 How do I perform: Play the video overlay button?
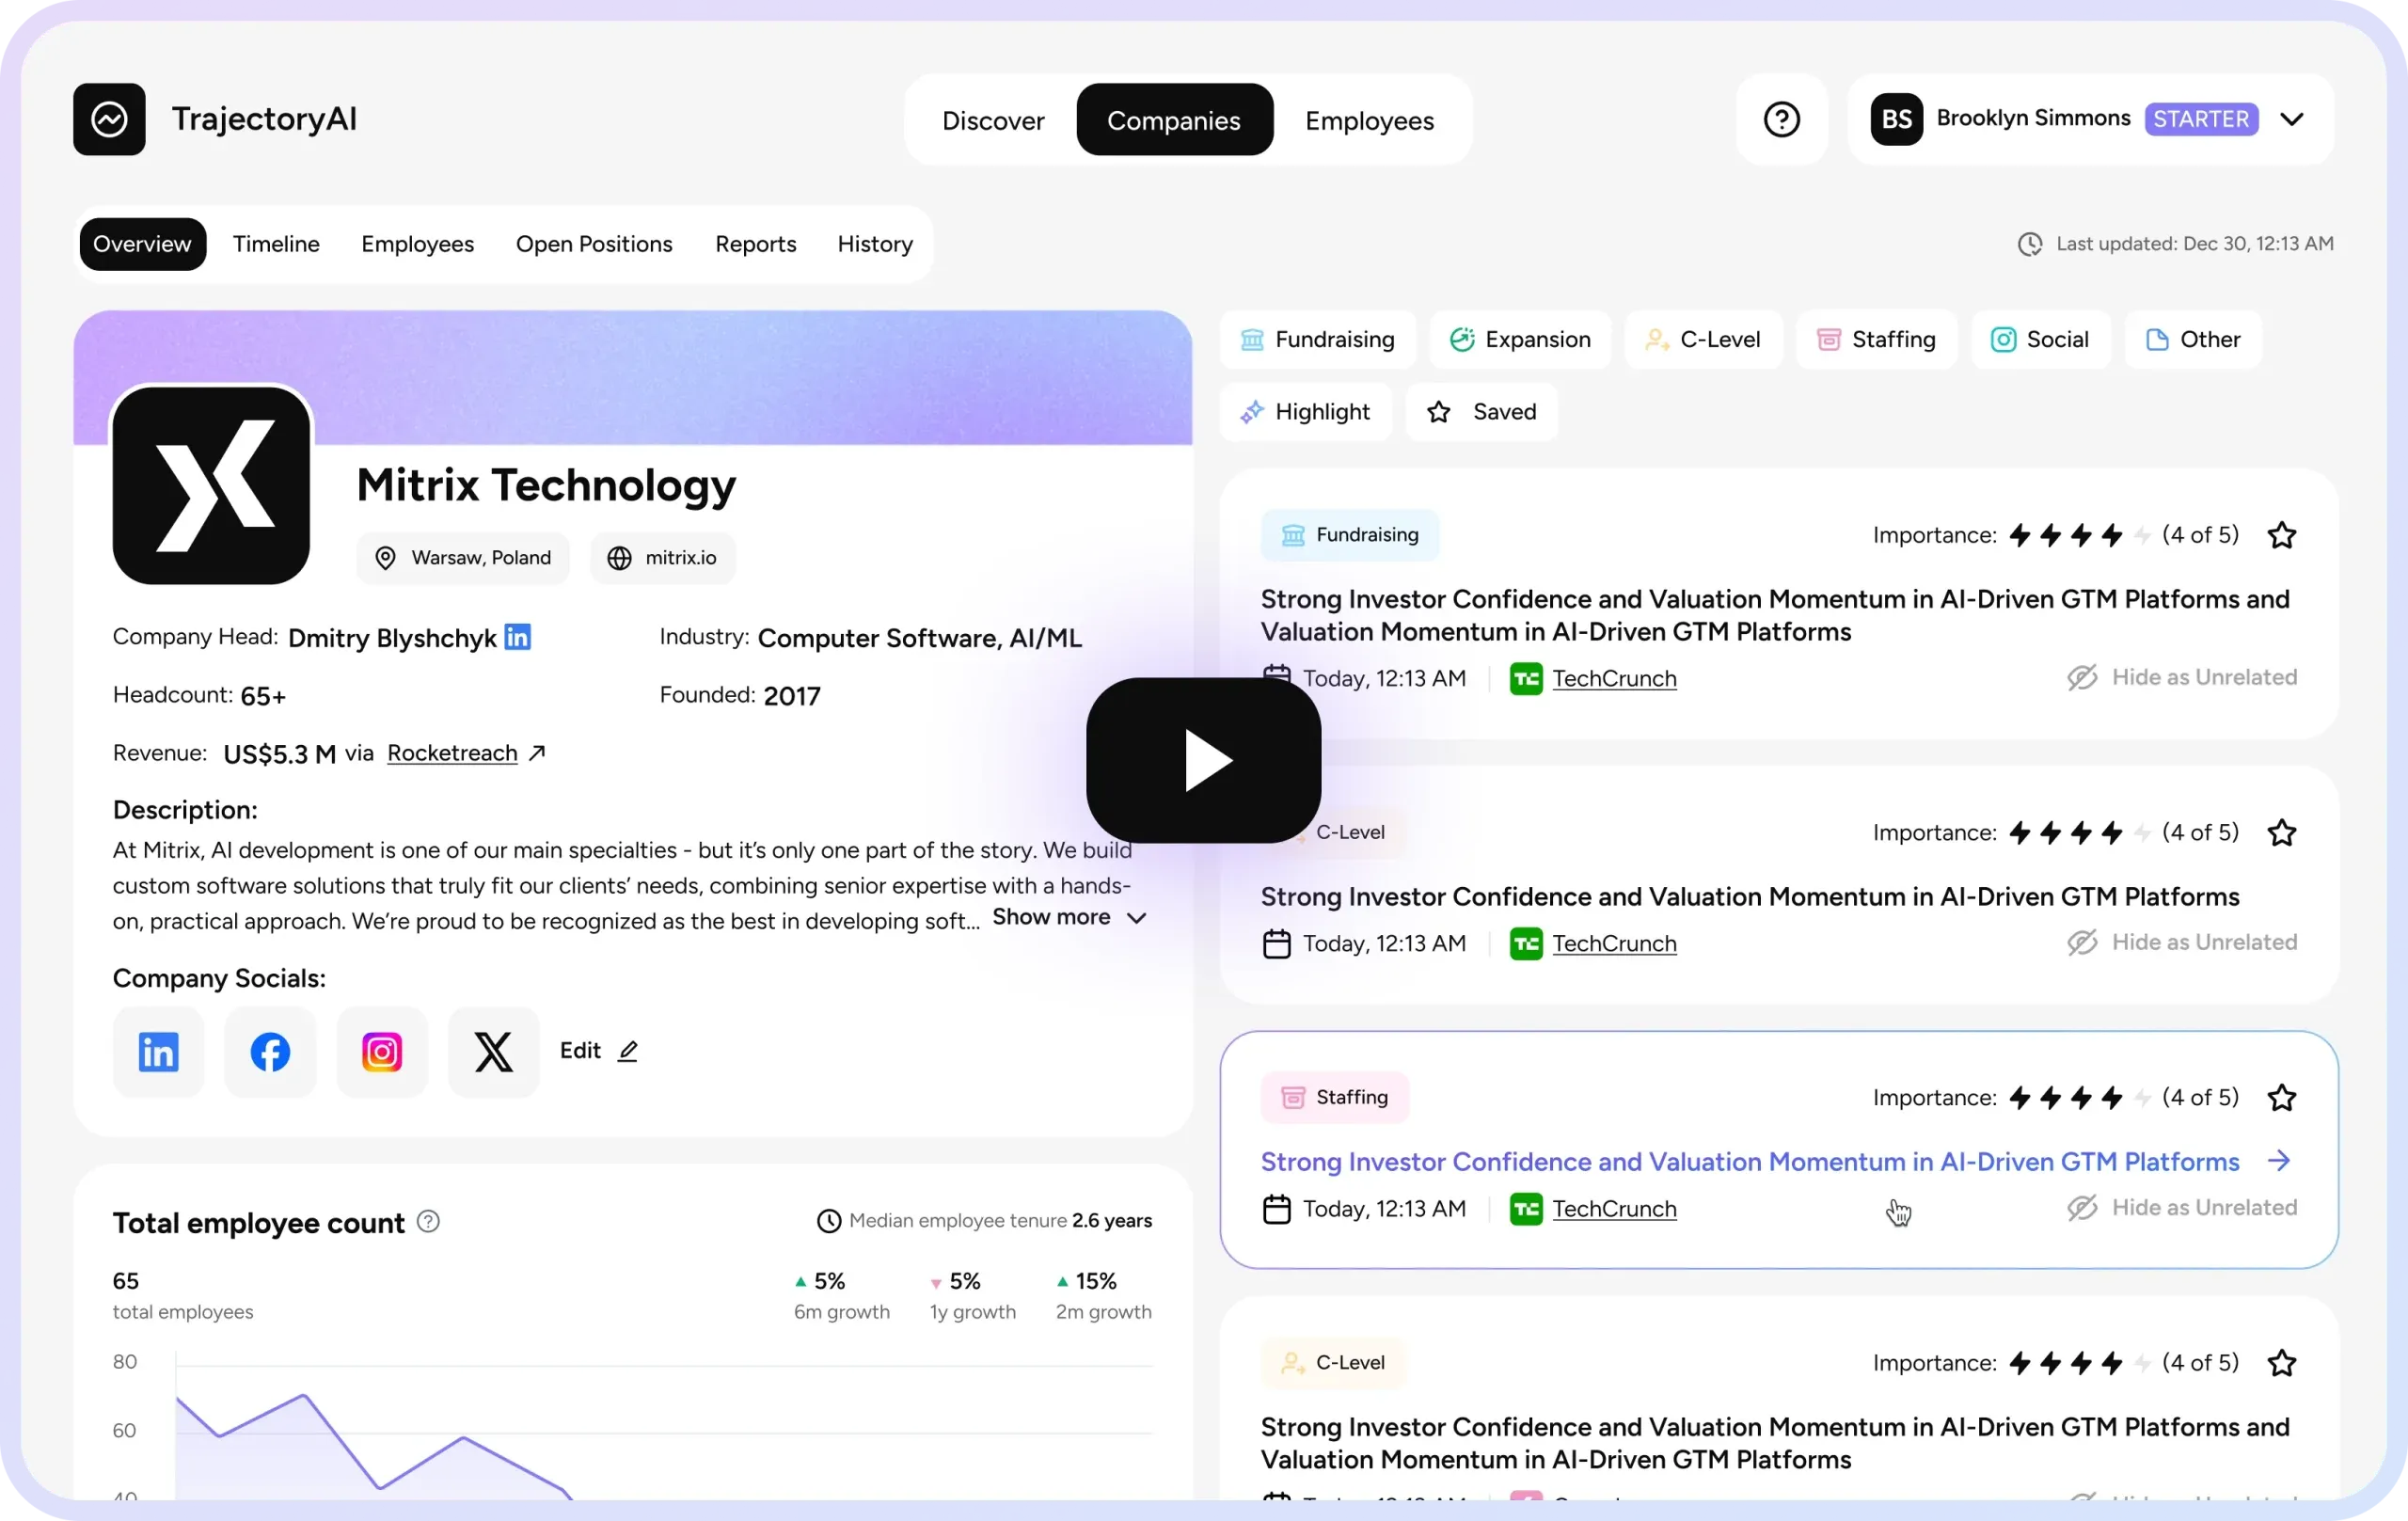click(x=1203, y=760)
